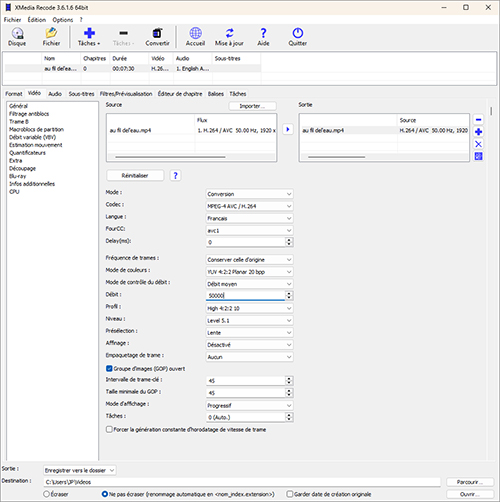Click the blue plus icon beside Sortie list

tap(478, 132)
